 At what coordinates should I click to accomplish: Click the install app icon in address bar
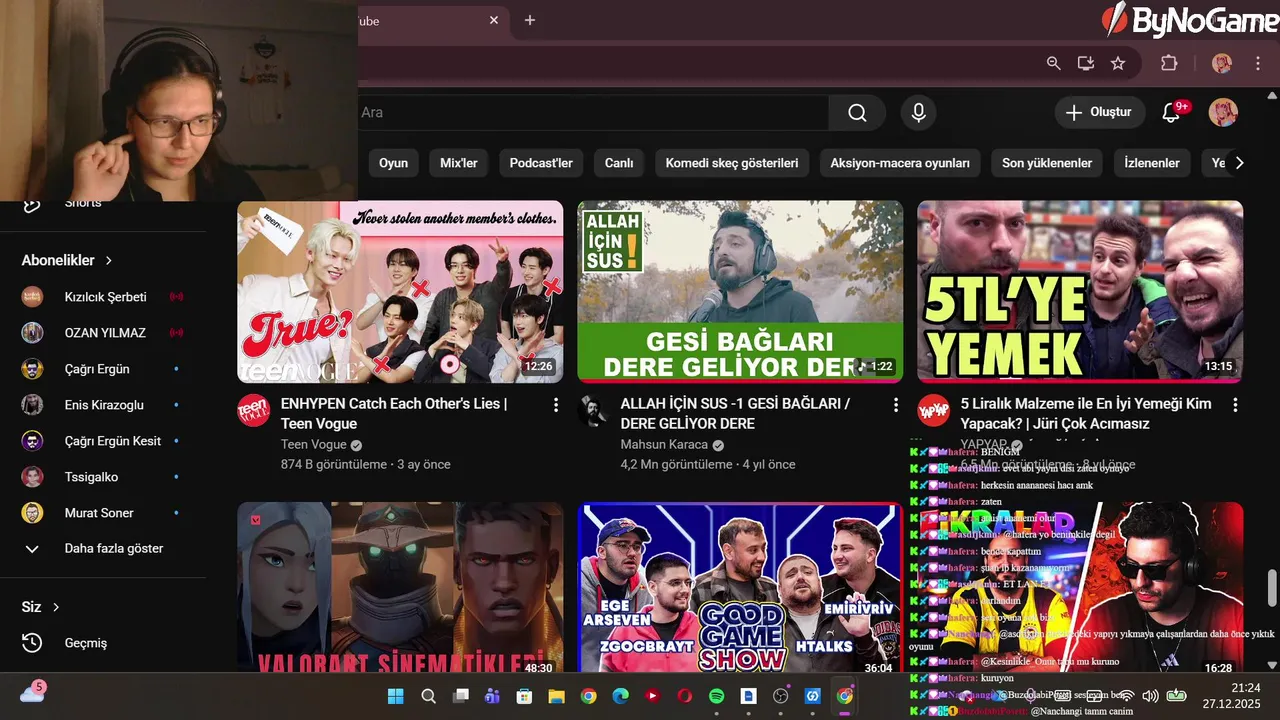point(1086,63)
